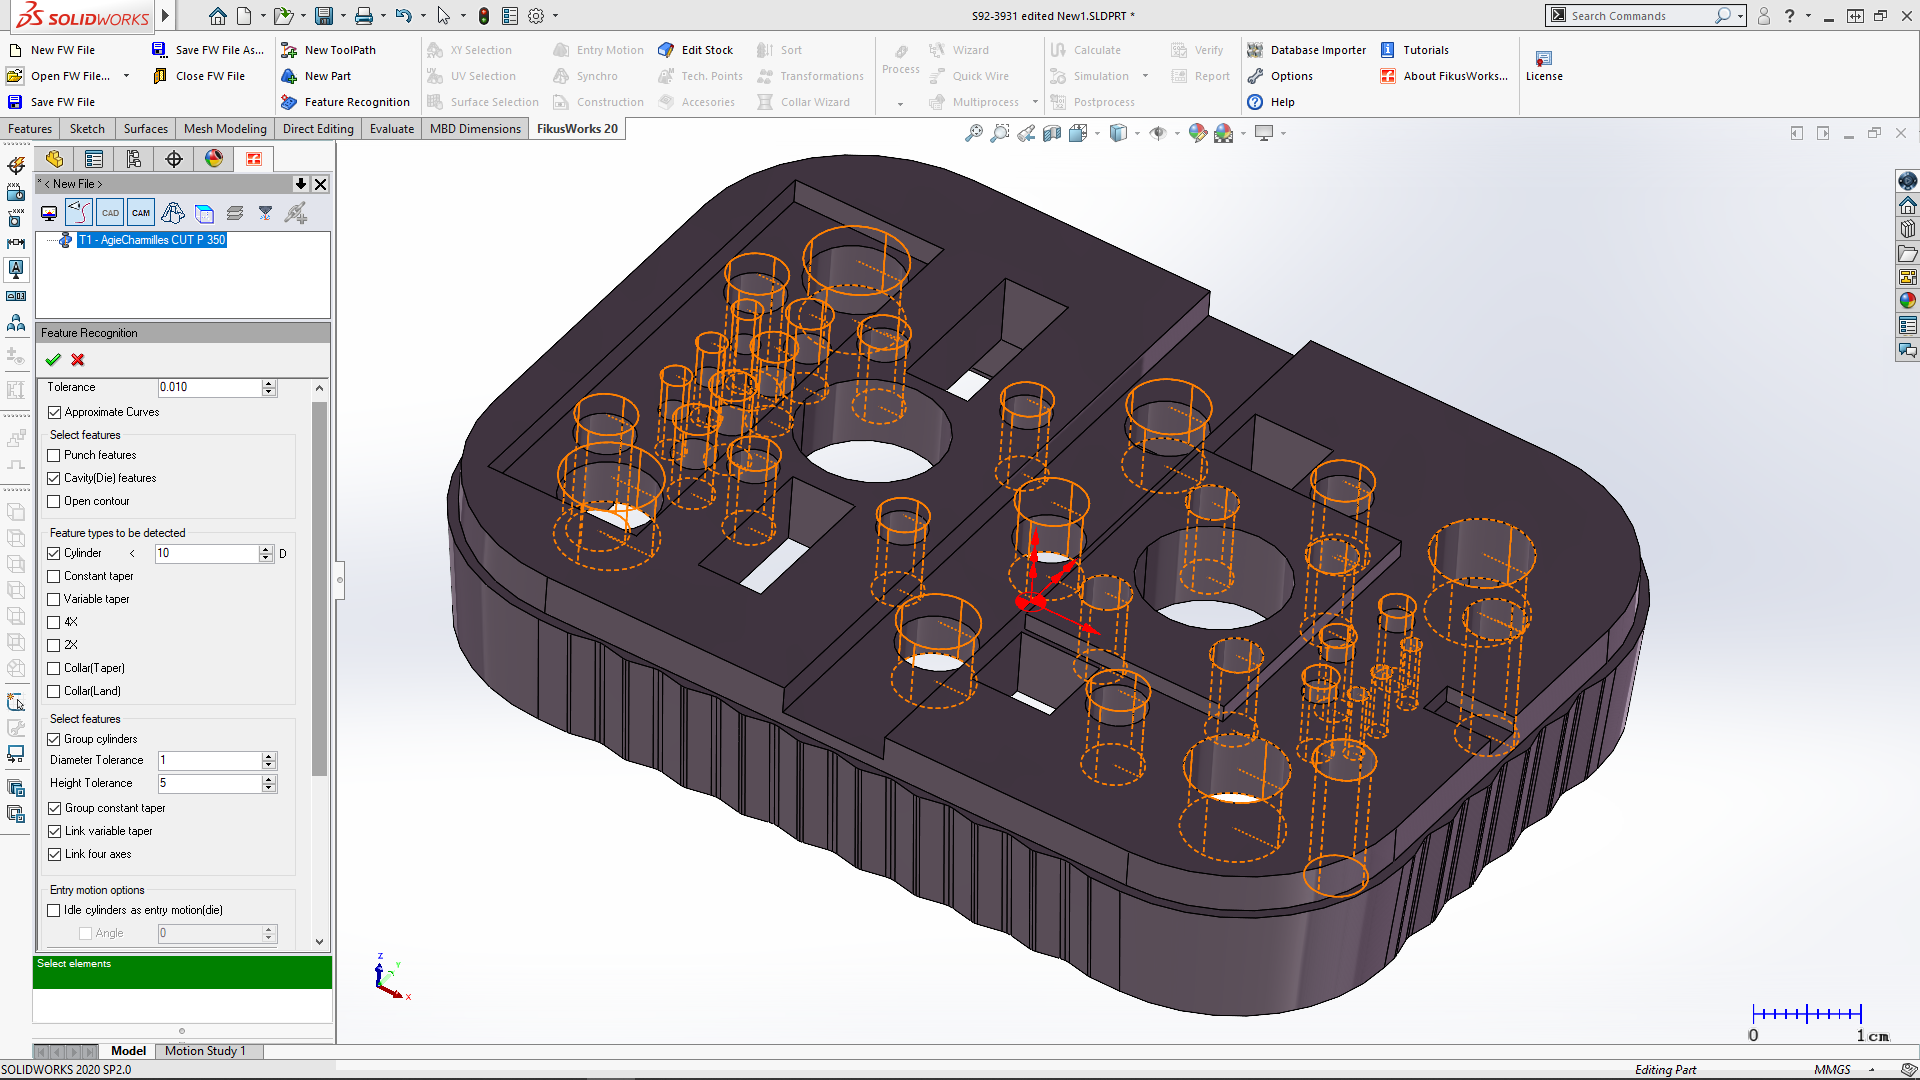The image size is (1920, 1080).
Task: Increase Height Tolerance with the up stepper
Action: tap(267, 778)
